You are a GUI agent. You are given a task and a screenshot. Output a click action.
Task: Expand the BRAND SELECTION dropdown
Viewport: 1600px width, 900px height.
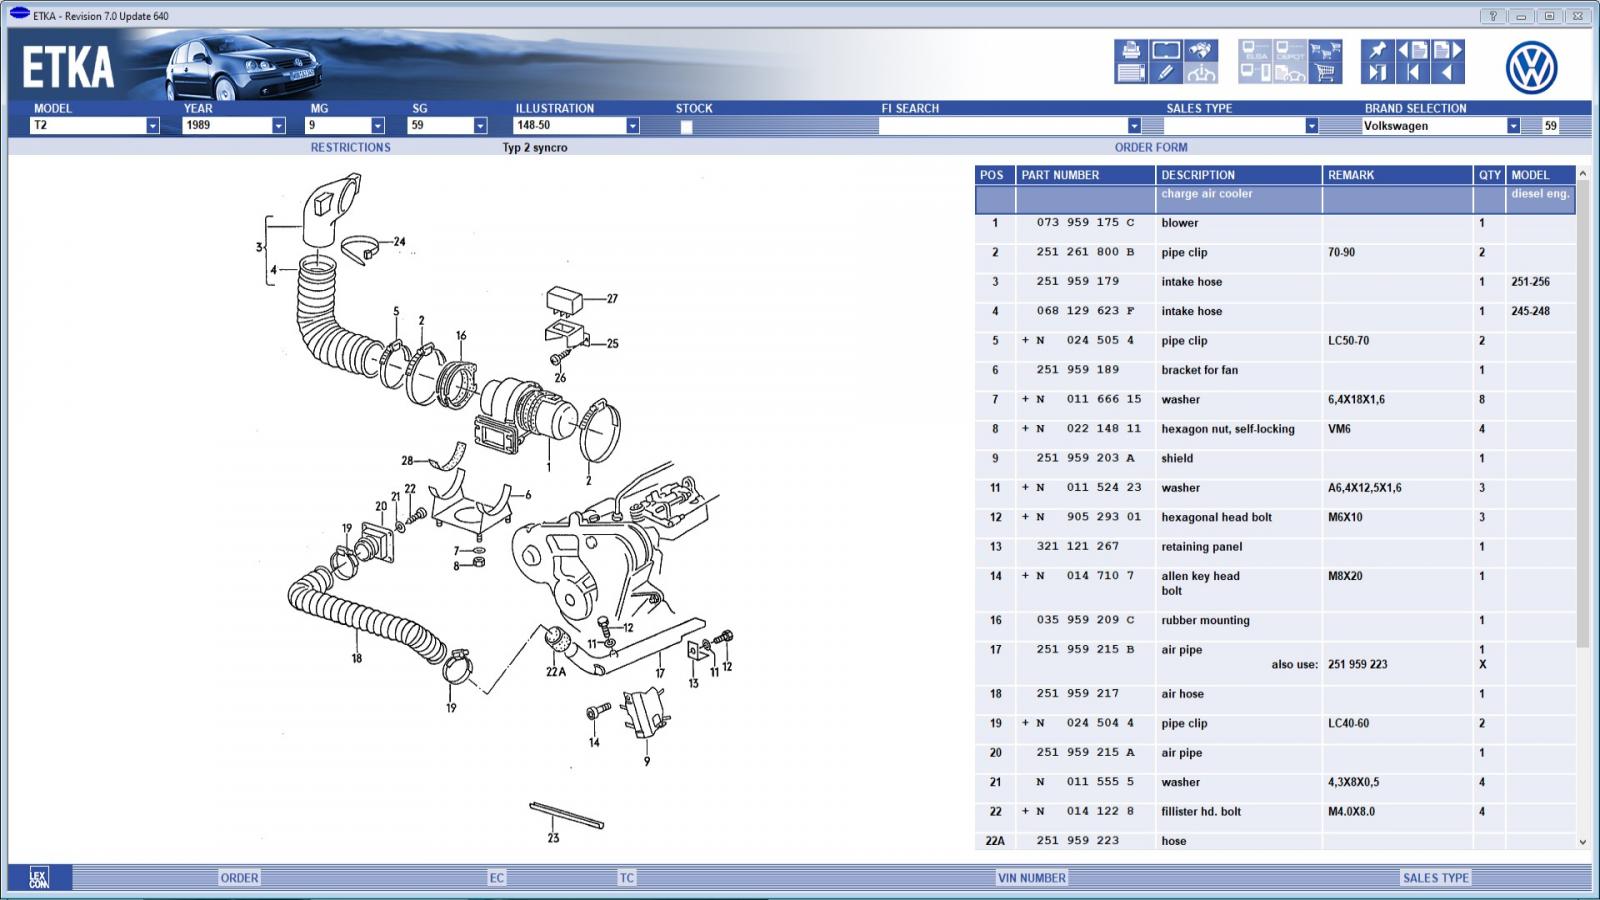(1513, 126)
